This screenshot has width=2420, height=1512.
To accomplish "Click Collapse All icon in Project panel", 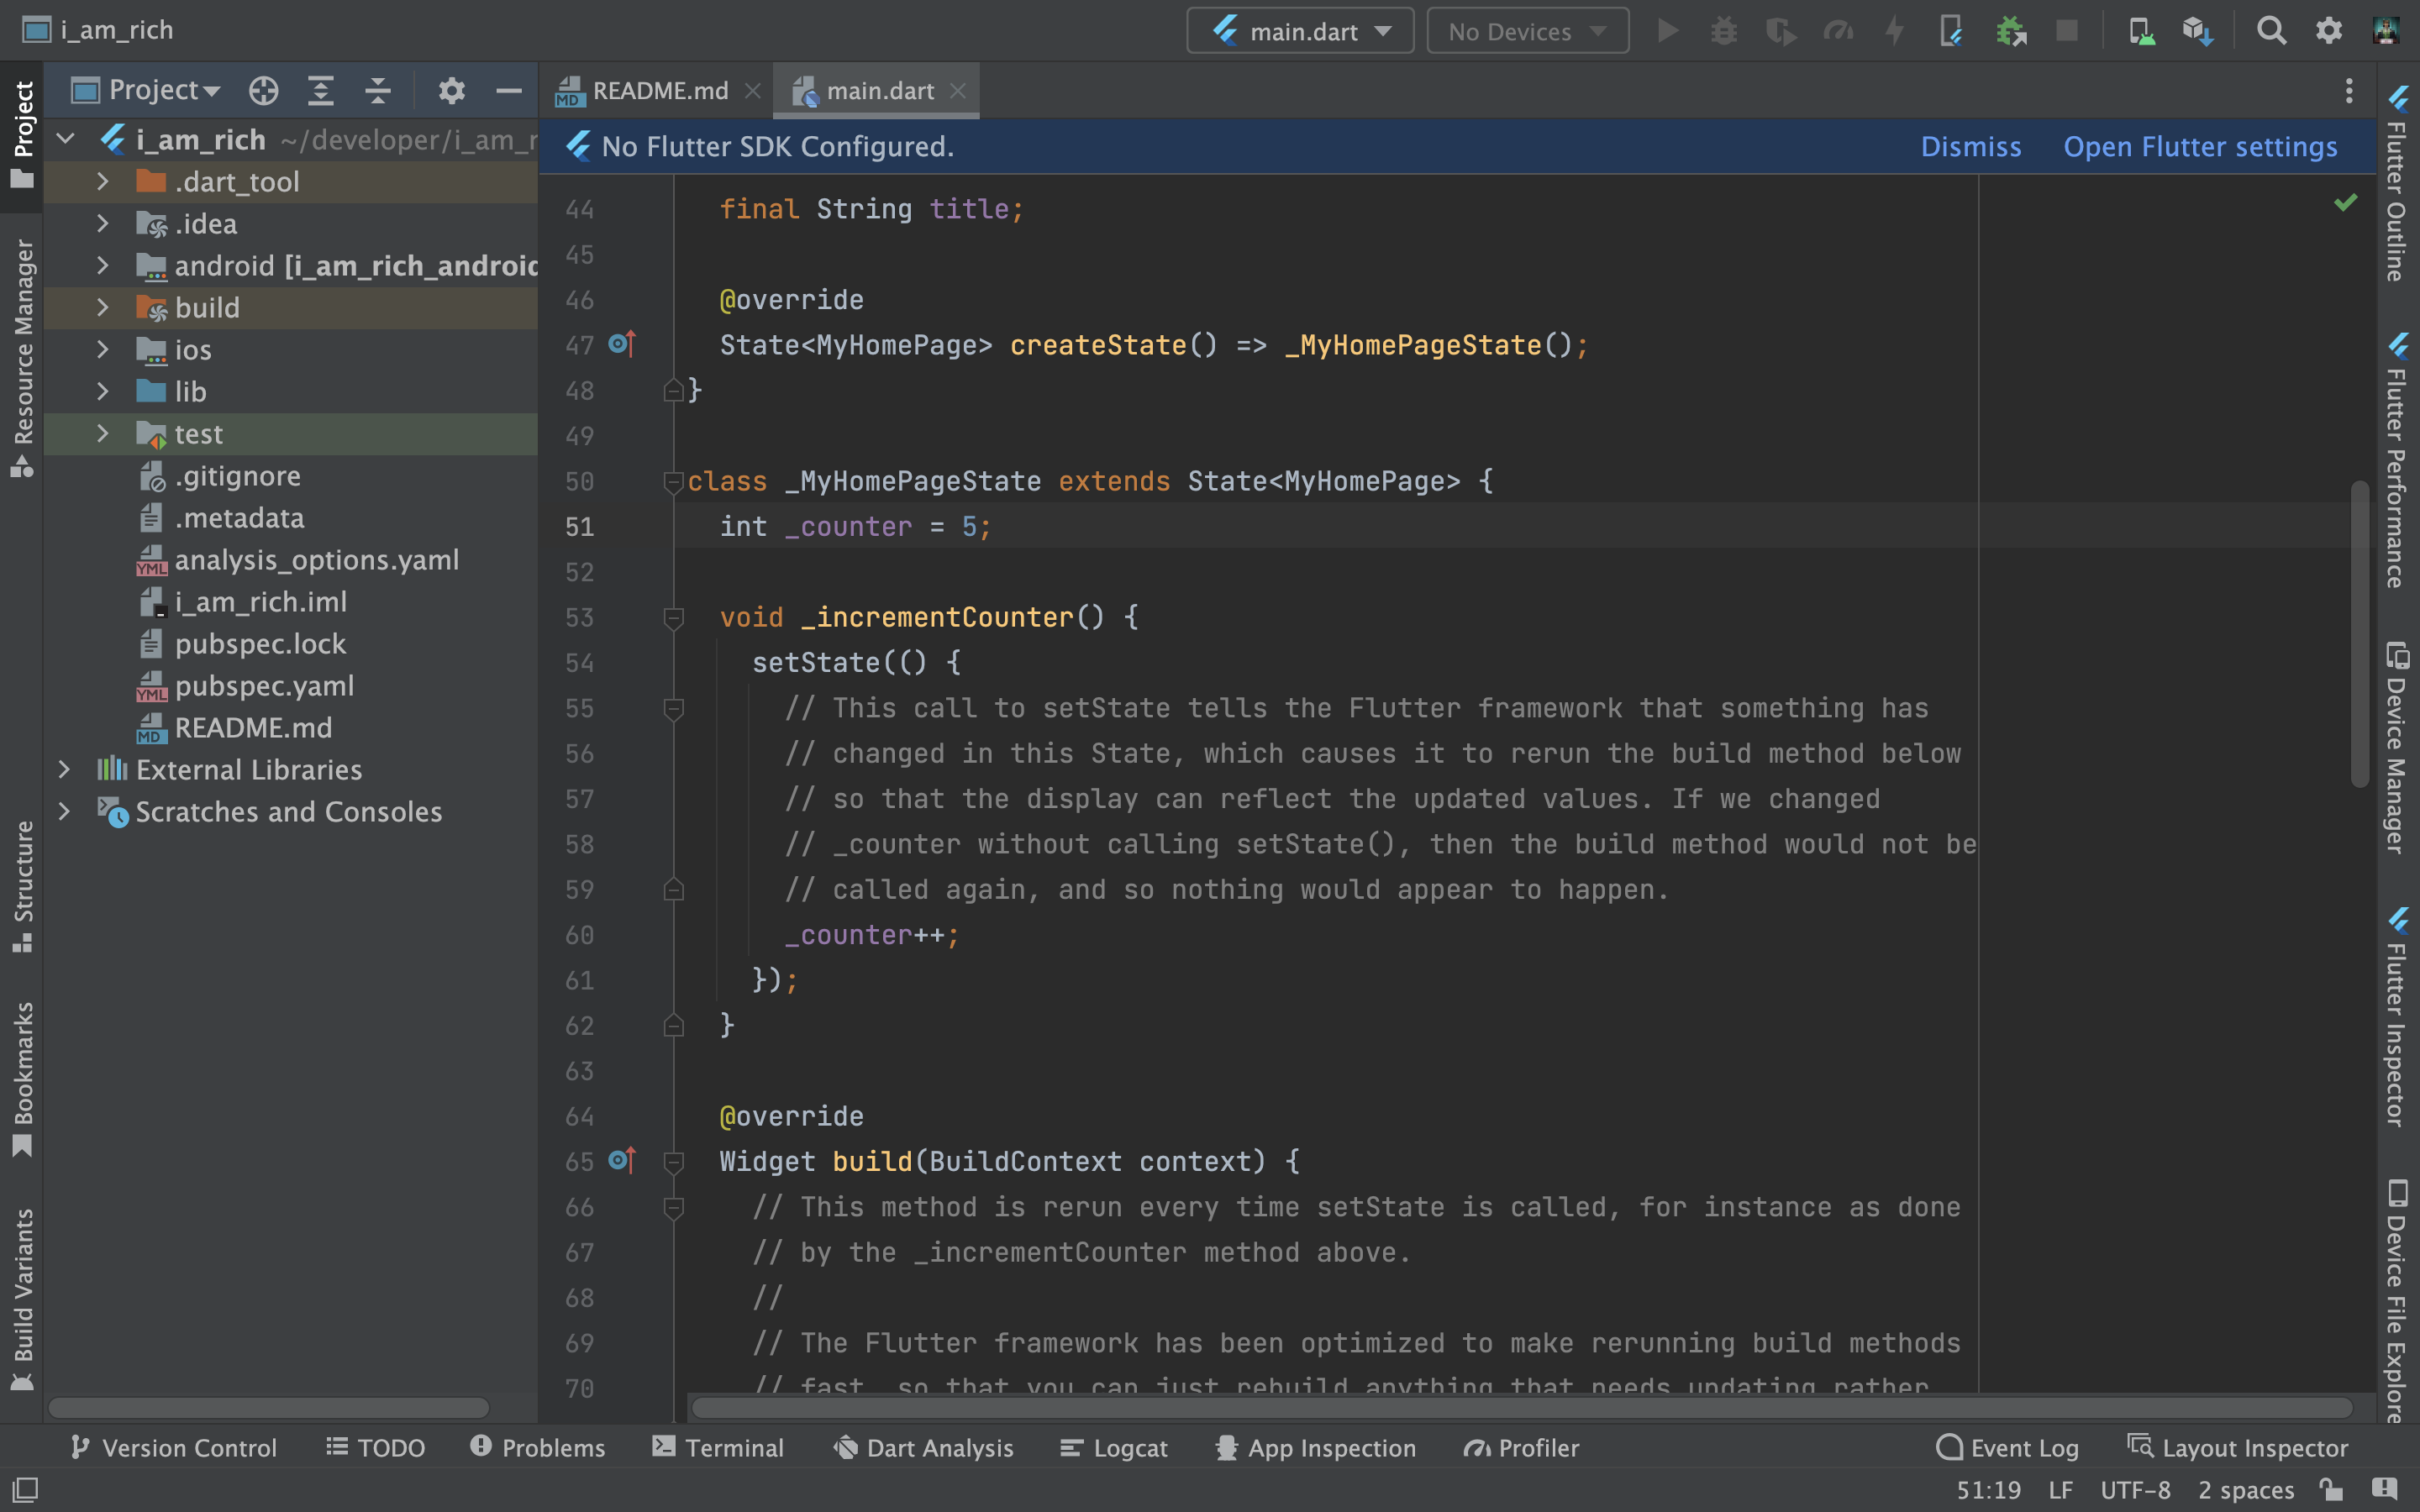I will (x=377, y=91).
